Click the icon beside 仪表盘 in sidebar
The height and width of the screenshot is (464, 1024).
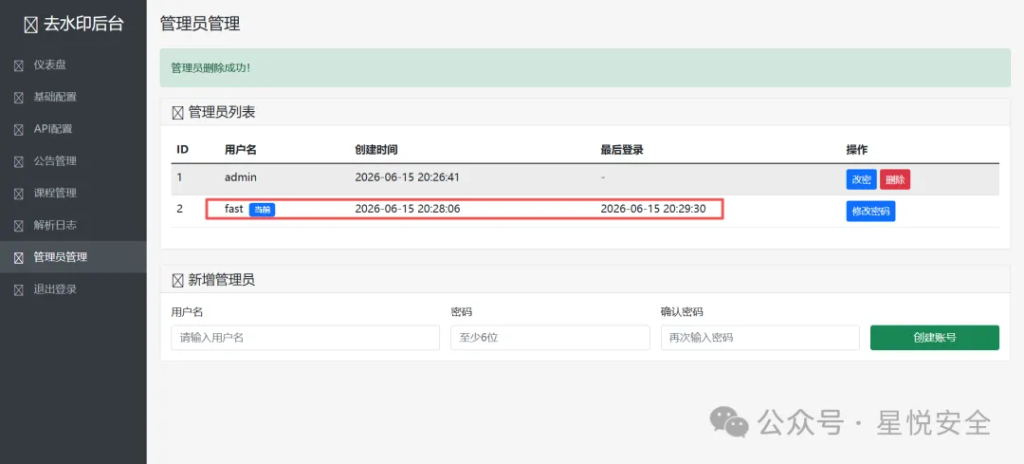click(19, 65)
